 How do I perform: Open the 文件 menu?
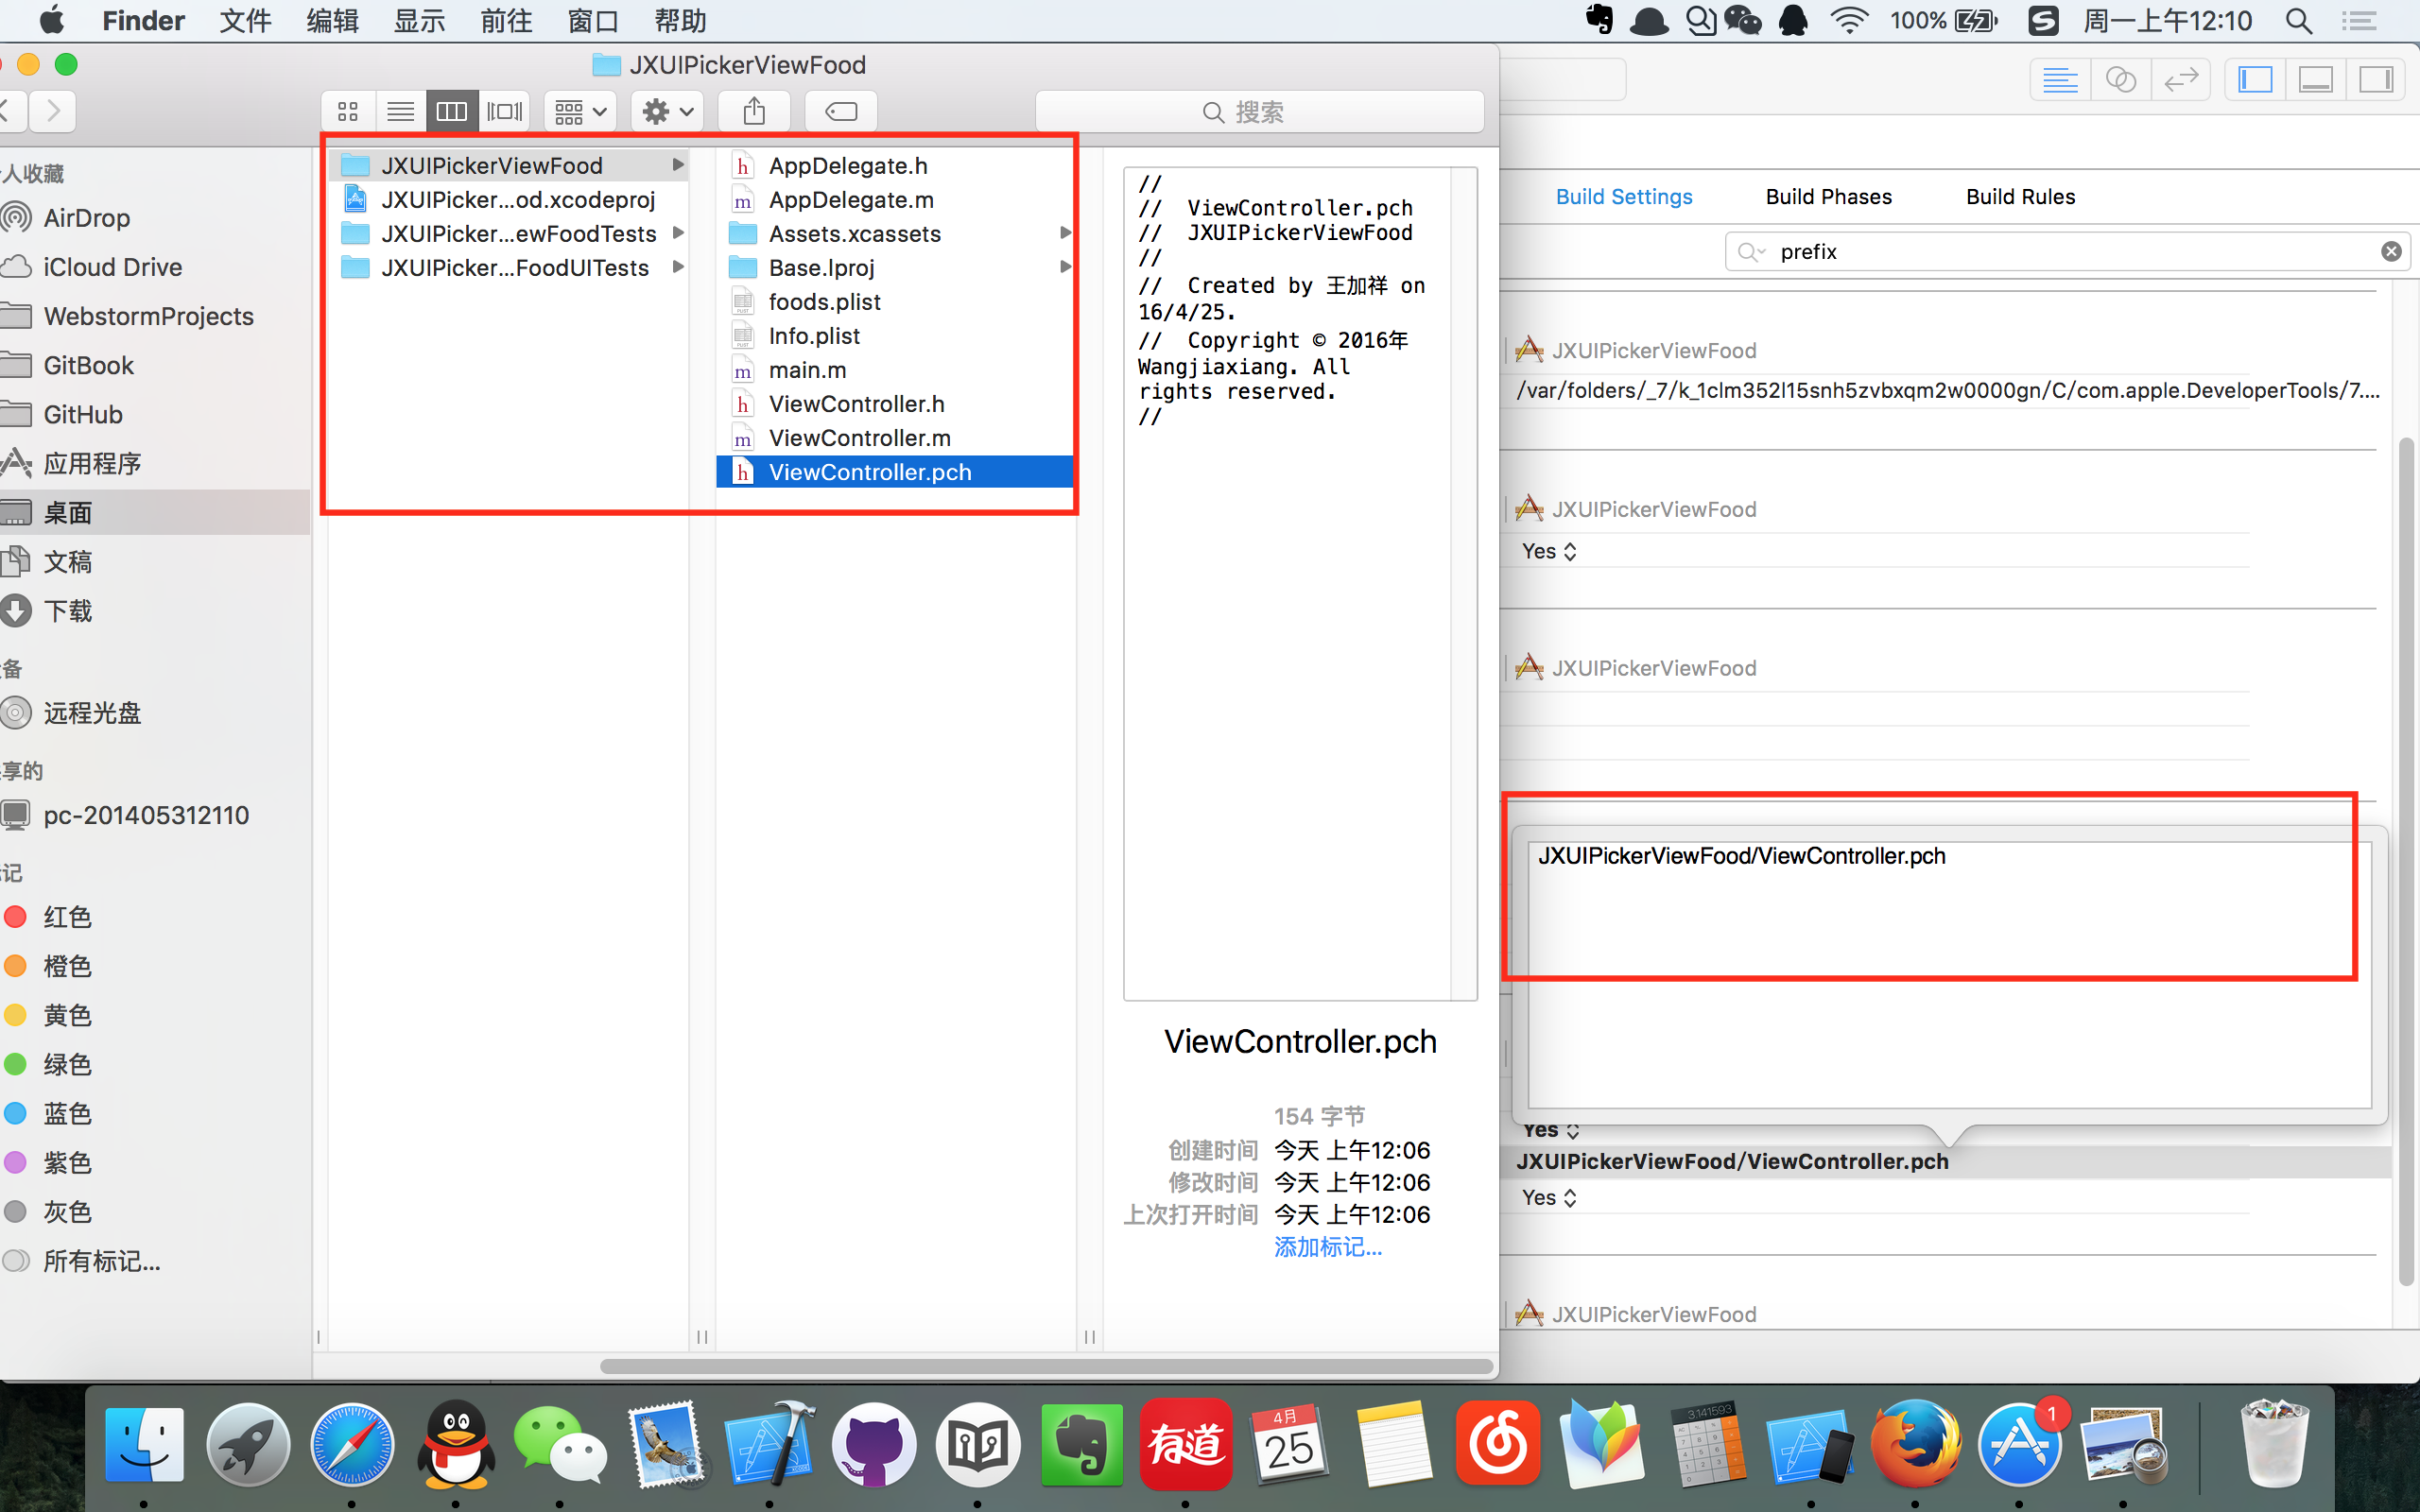point(245,21)
